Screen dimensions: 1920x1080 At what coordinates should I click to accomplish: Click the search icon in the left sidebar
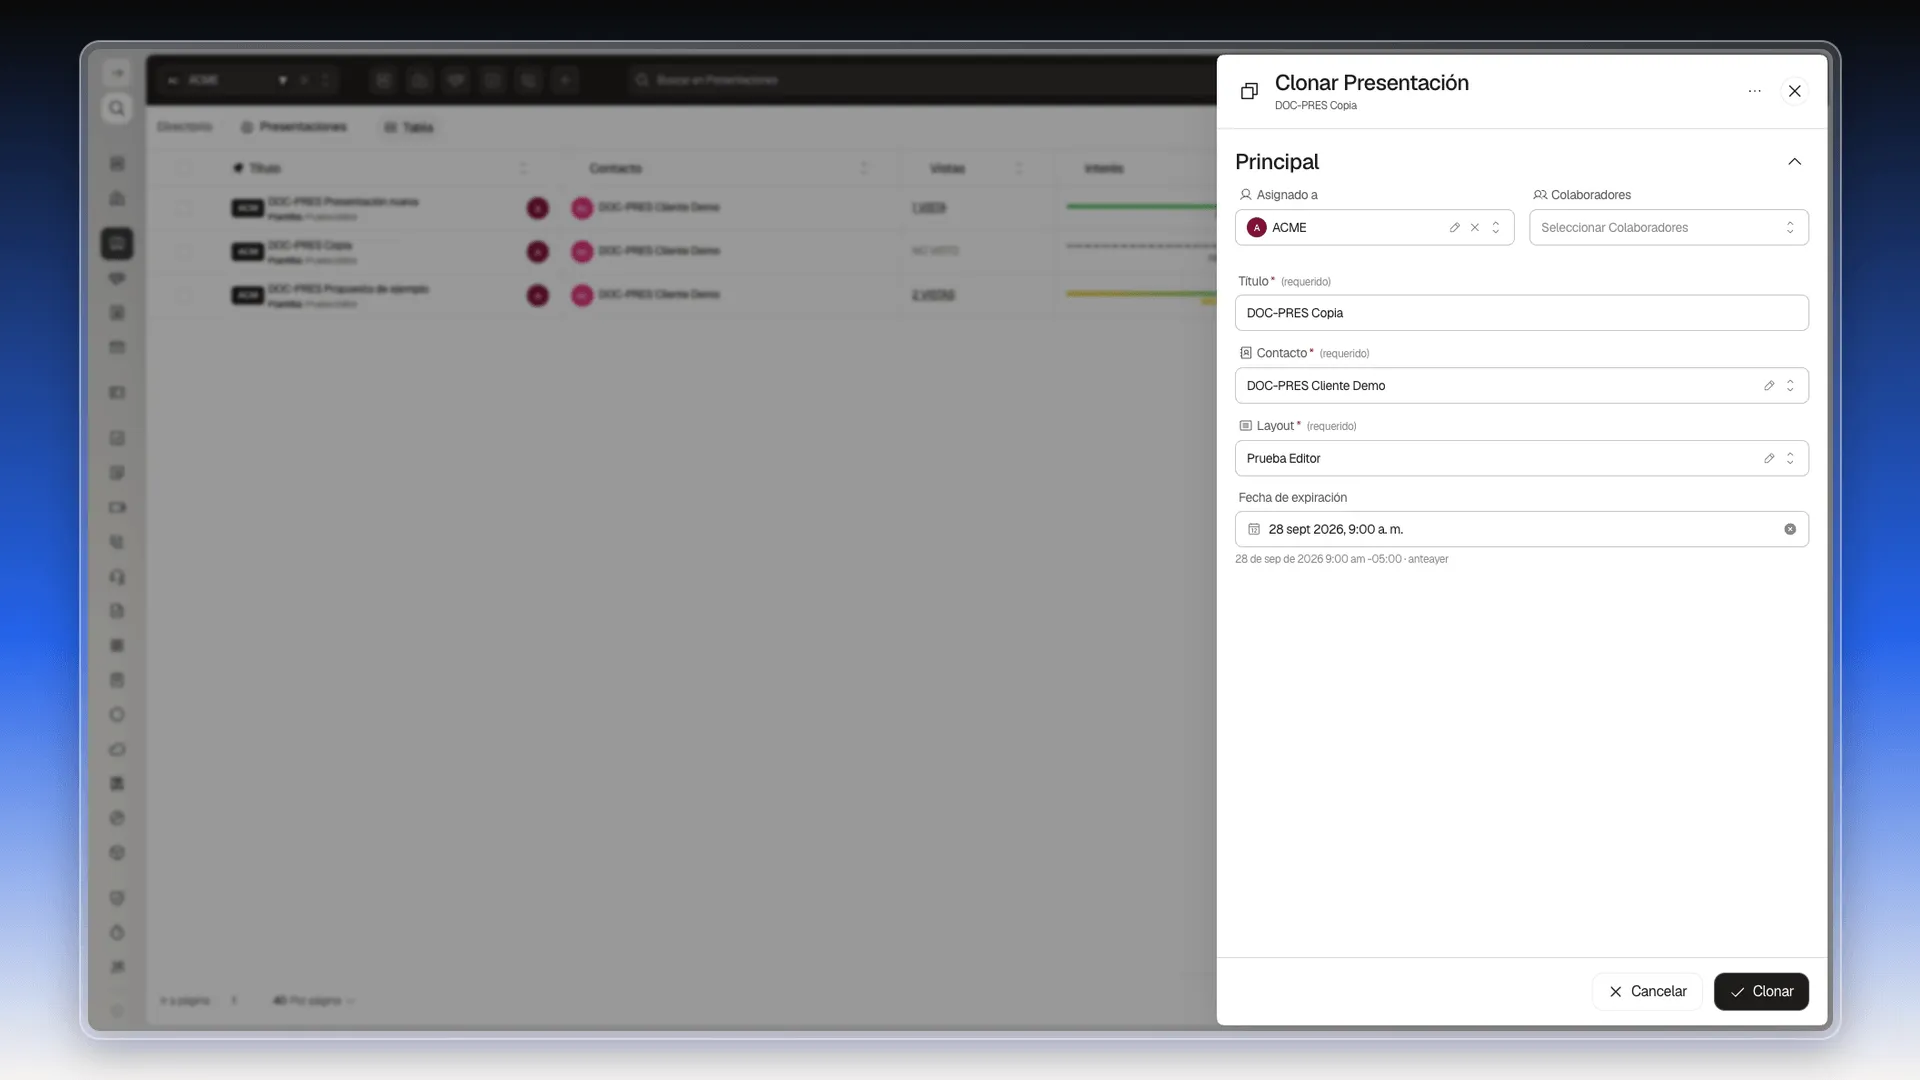pyautogui.click(x=117, y=108)
